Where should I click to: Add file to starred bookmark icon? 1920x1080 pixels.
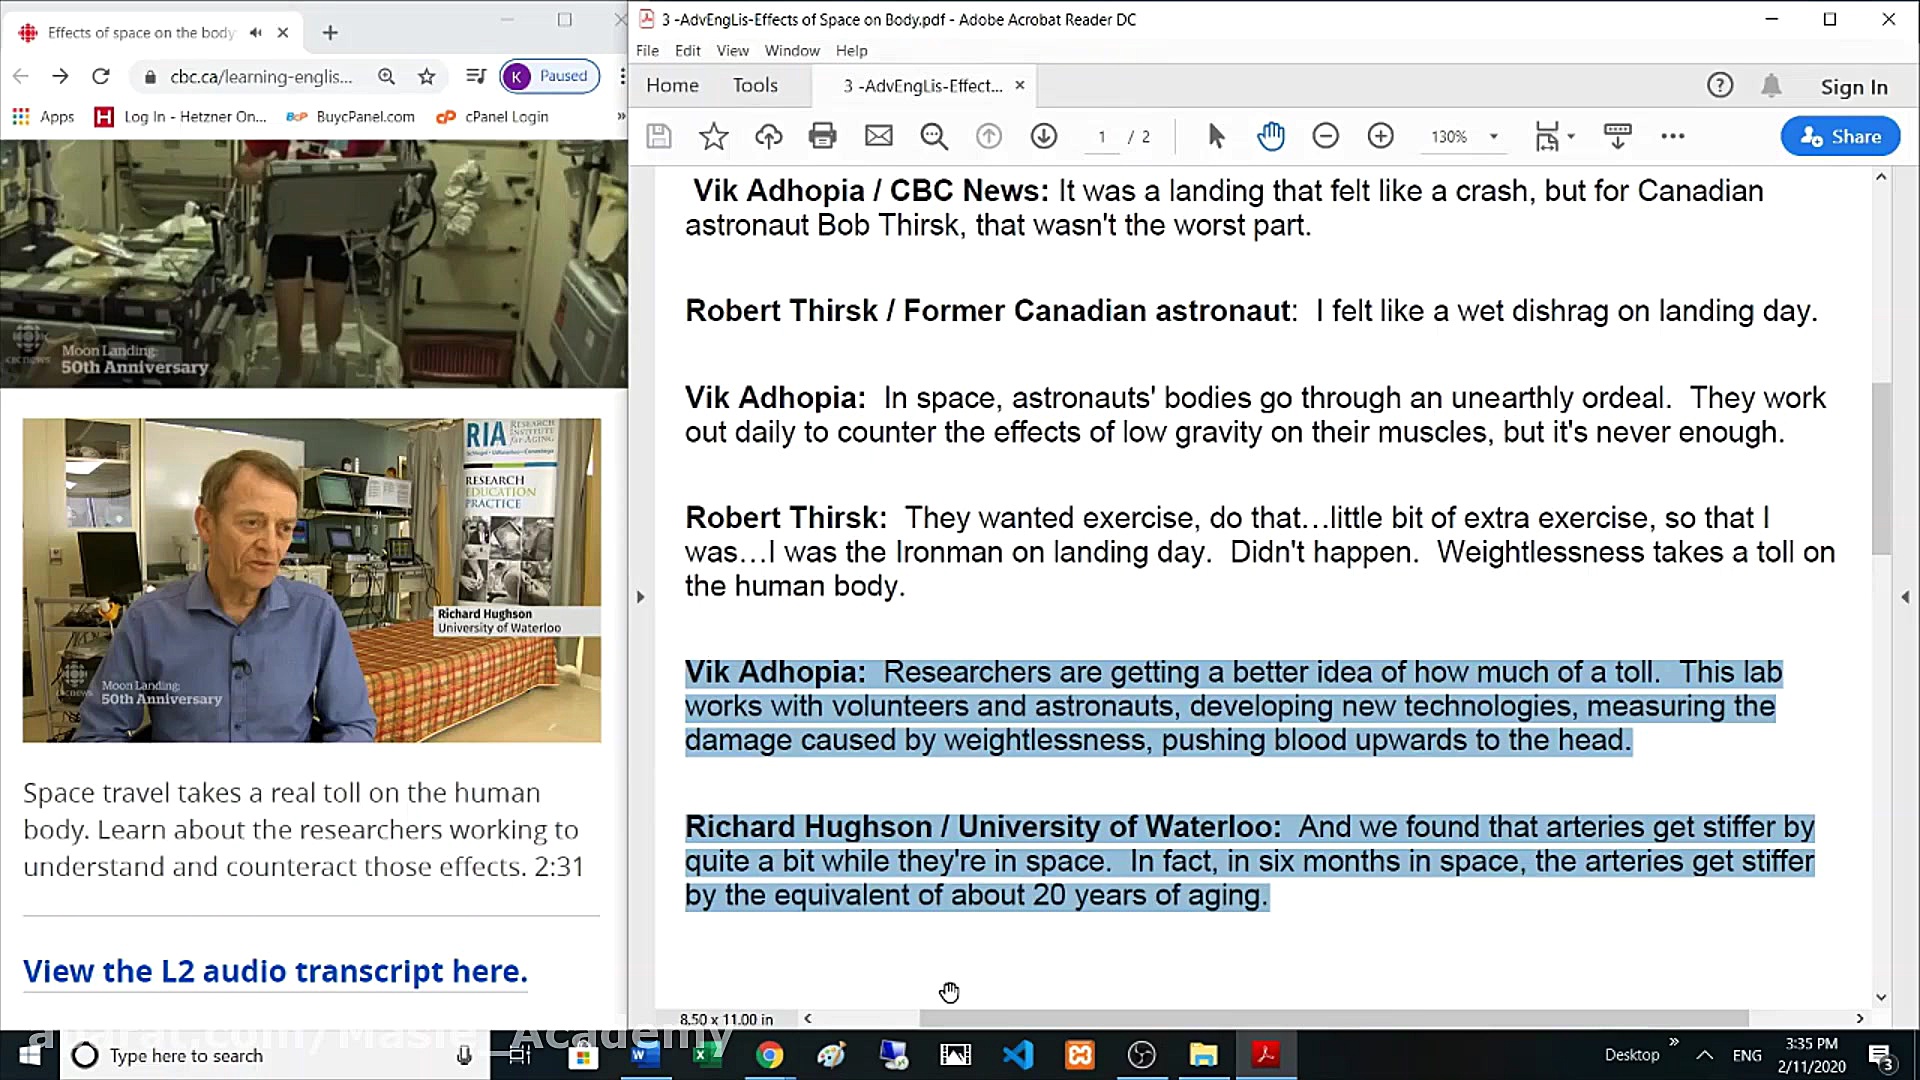[x=713, y=136]
